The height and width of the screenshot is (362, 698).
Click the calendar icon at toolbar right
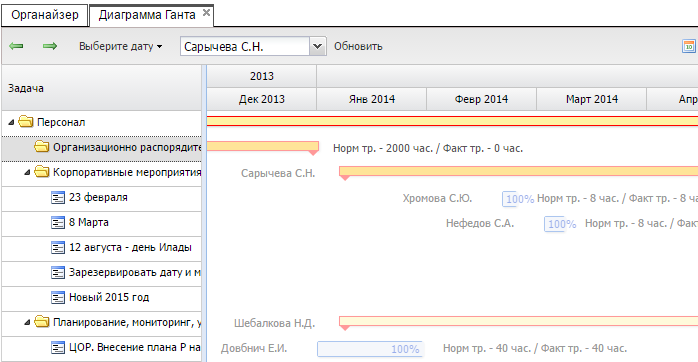(689, 46)
